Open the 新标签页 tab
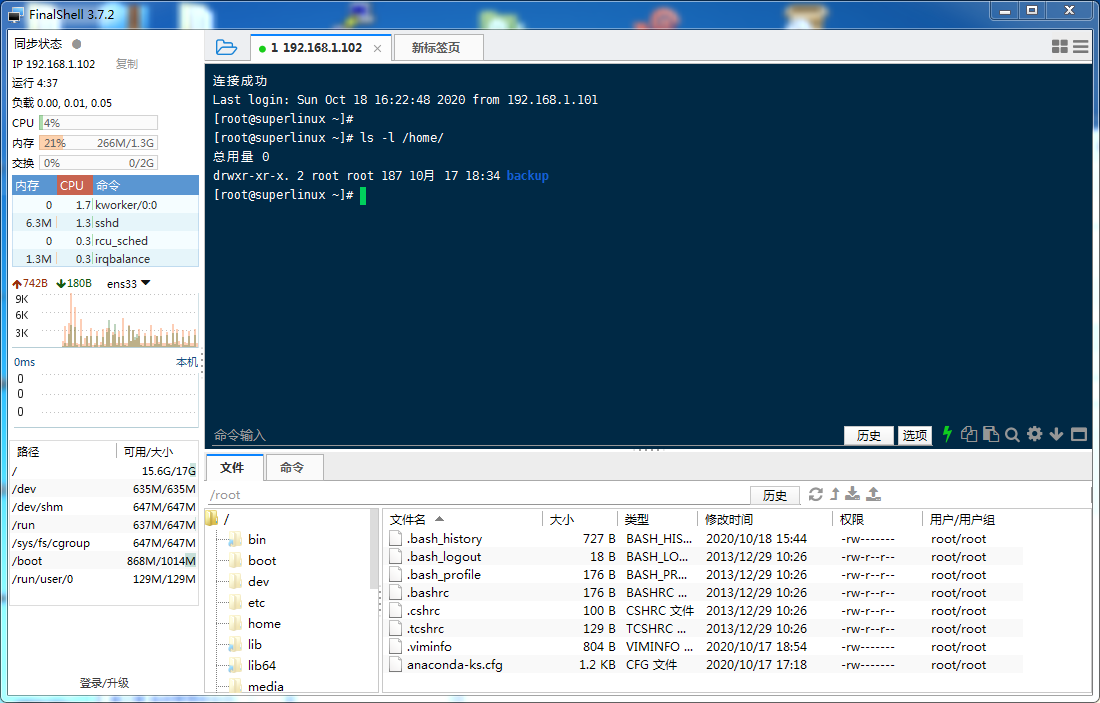Screen dimensions: 1100x703 click(438, 48)
